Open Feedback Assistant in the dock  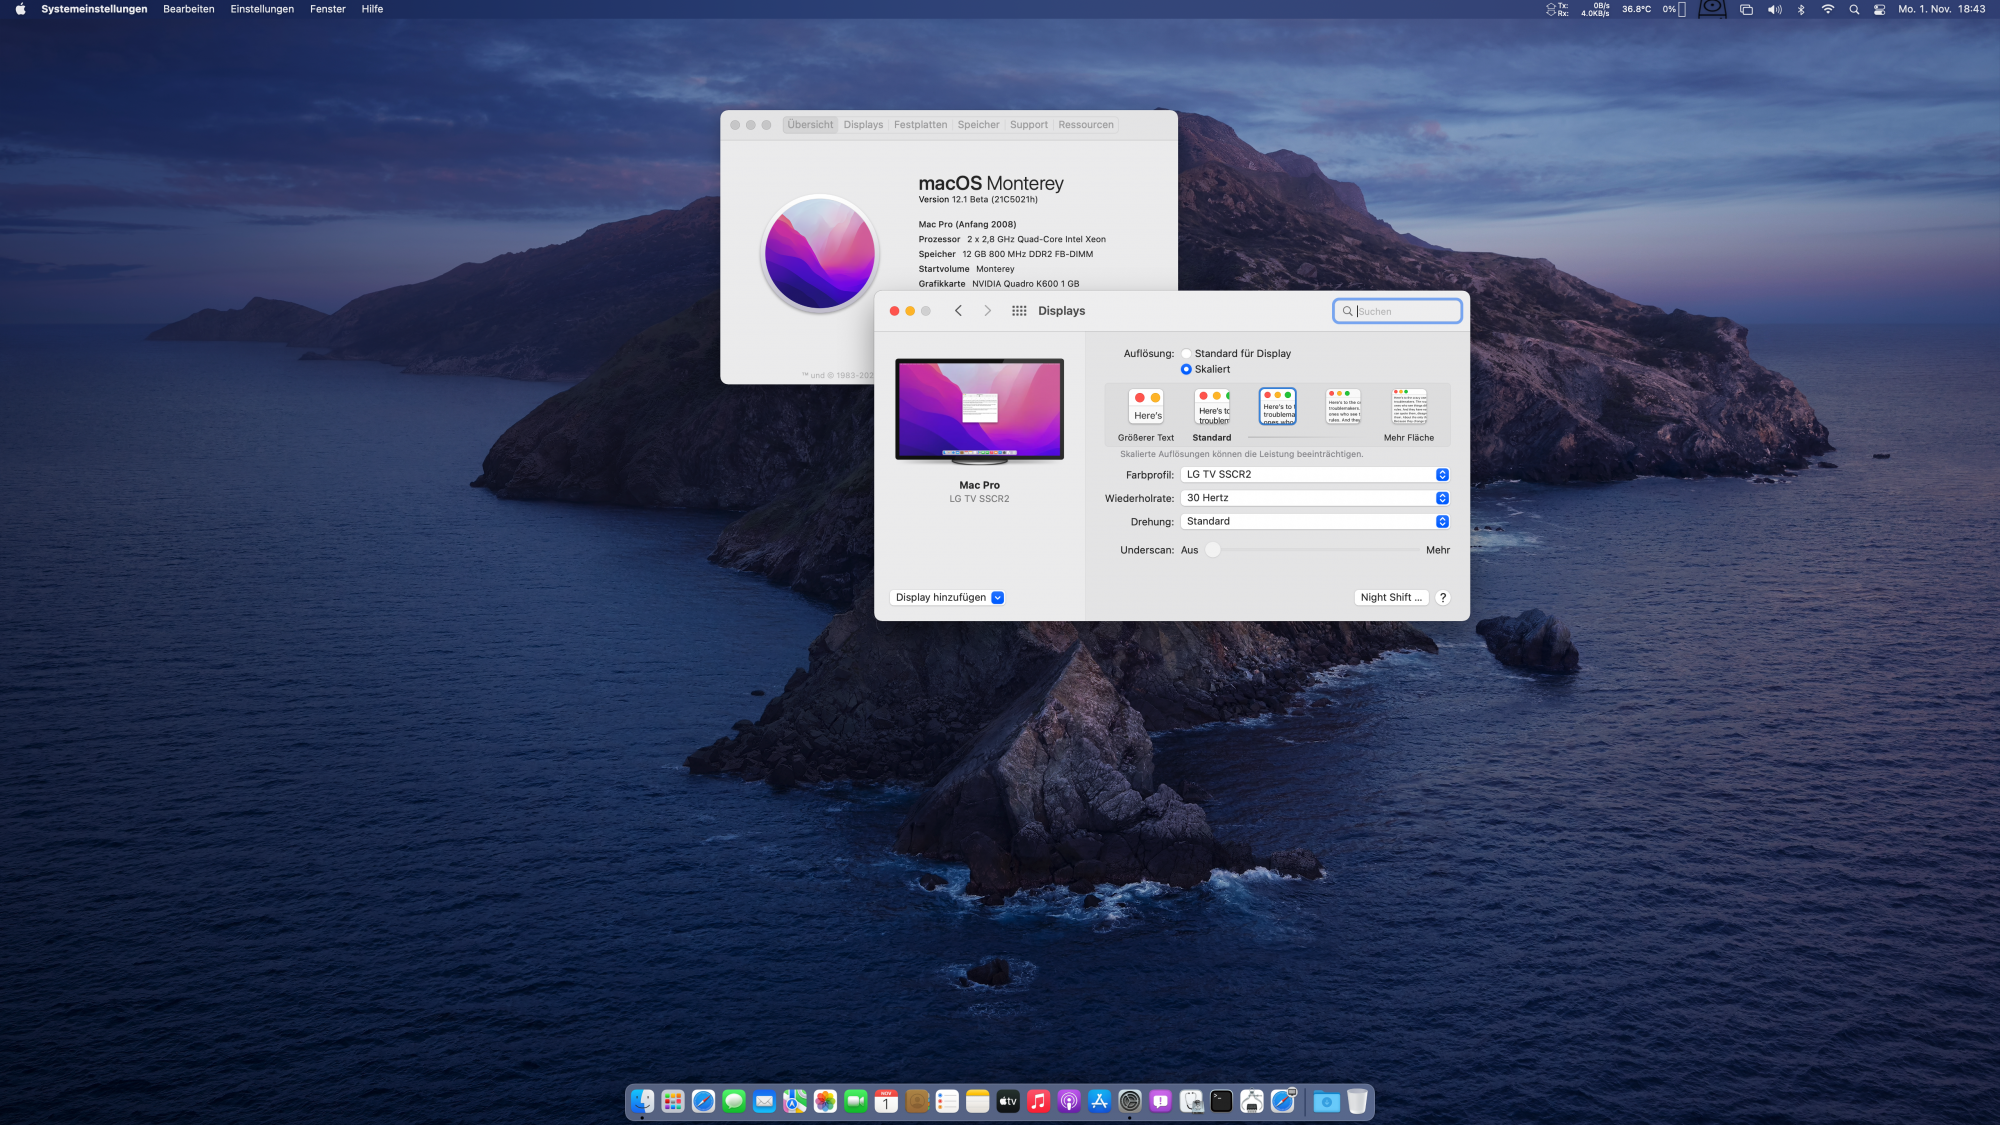pyautogui.click(x=1161, y=1101)
